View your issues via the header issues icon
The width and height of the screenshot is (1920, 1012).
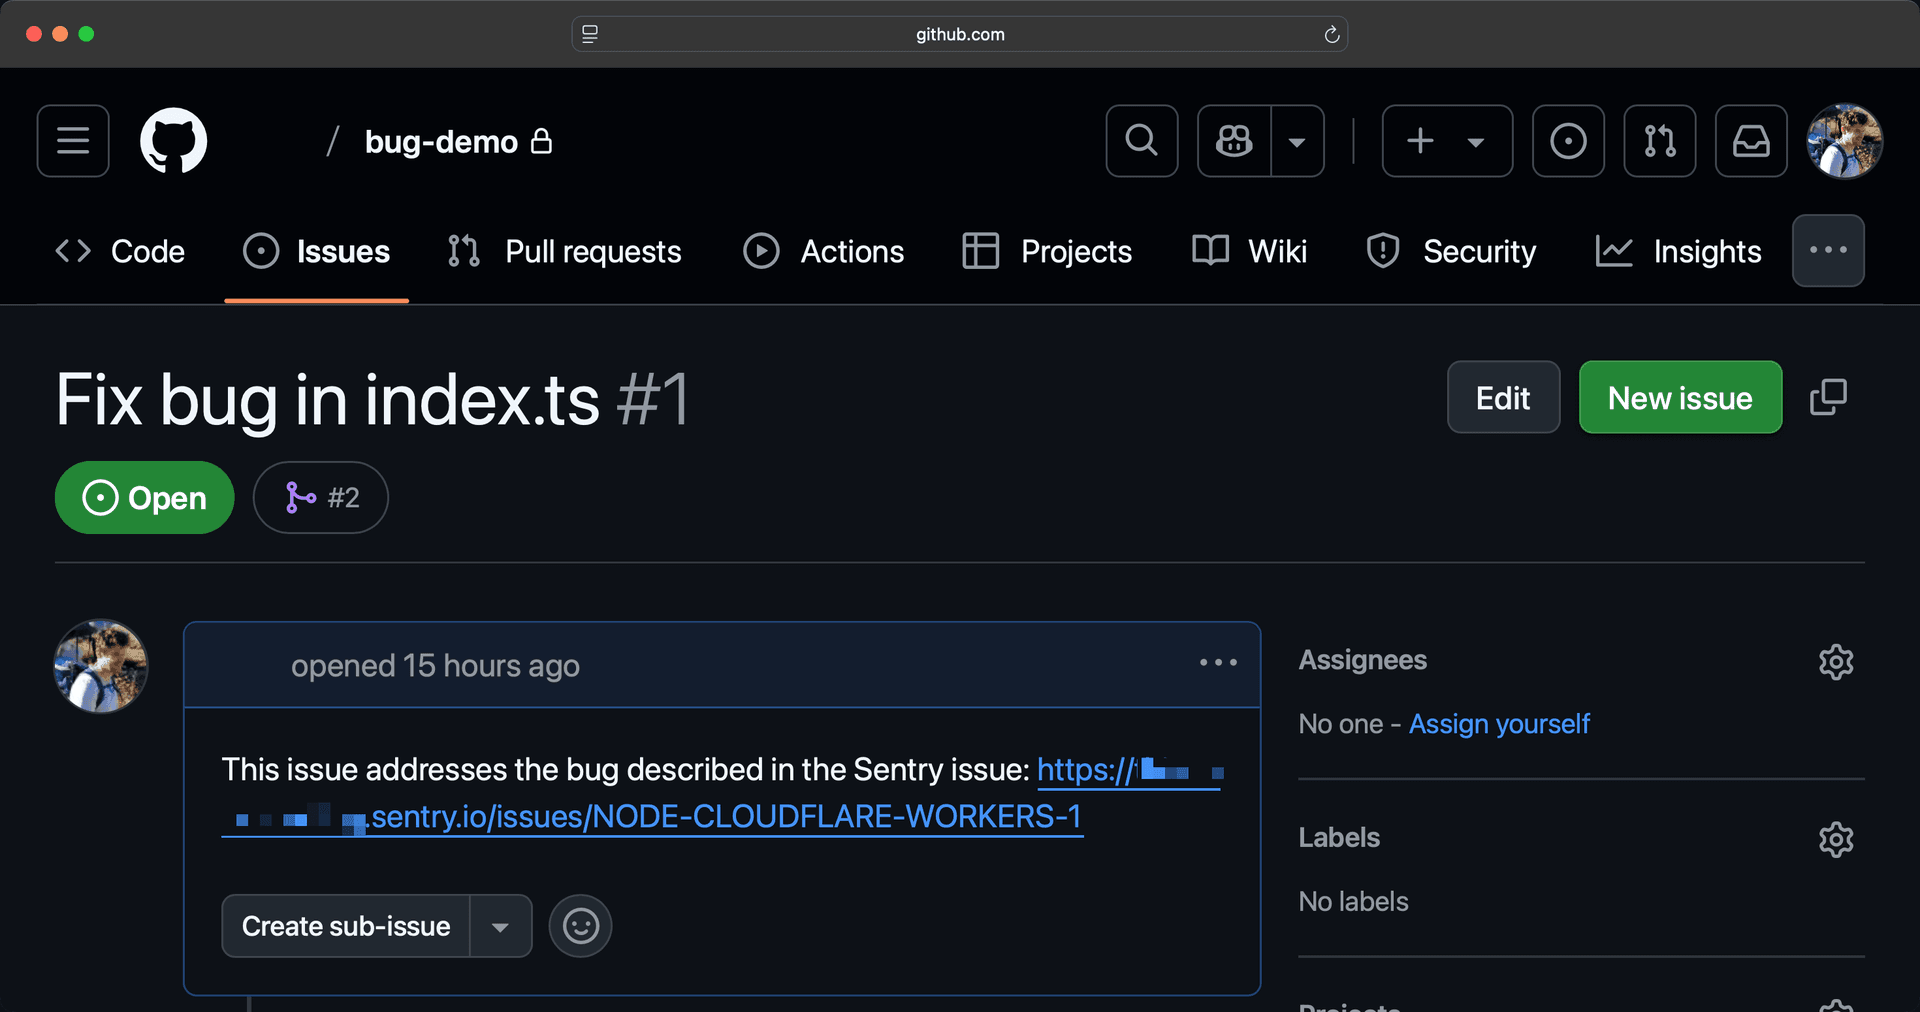[1567, 140]
